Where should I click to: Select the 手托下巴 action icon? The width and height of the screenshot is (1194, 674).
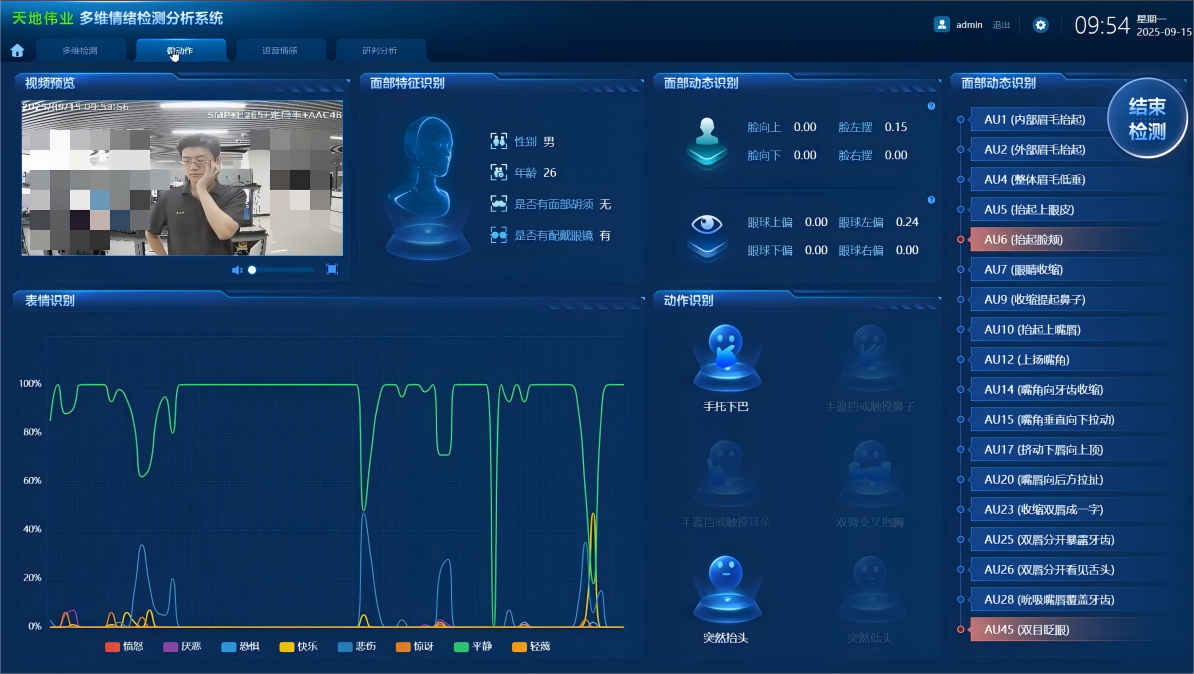726,358
